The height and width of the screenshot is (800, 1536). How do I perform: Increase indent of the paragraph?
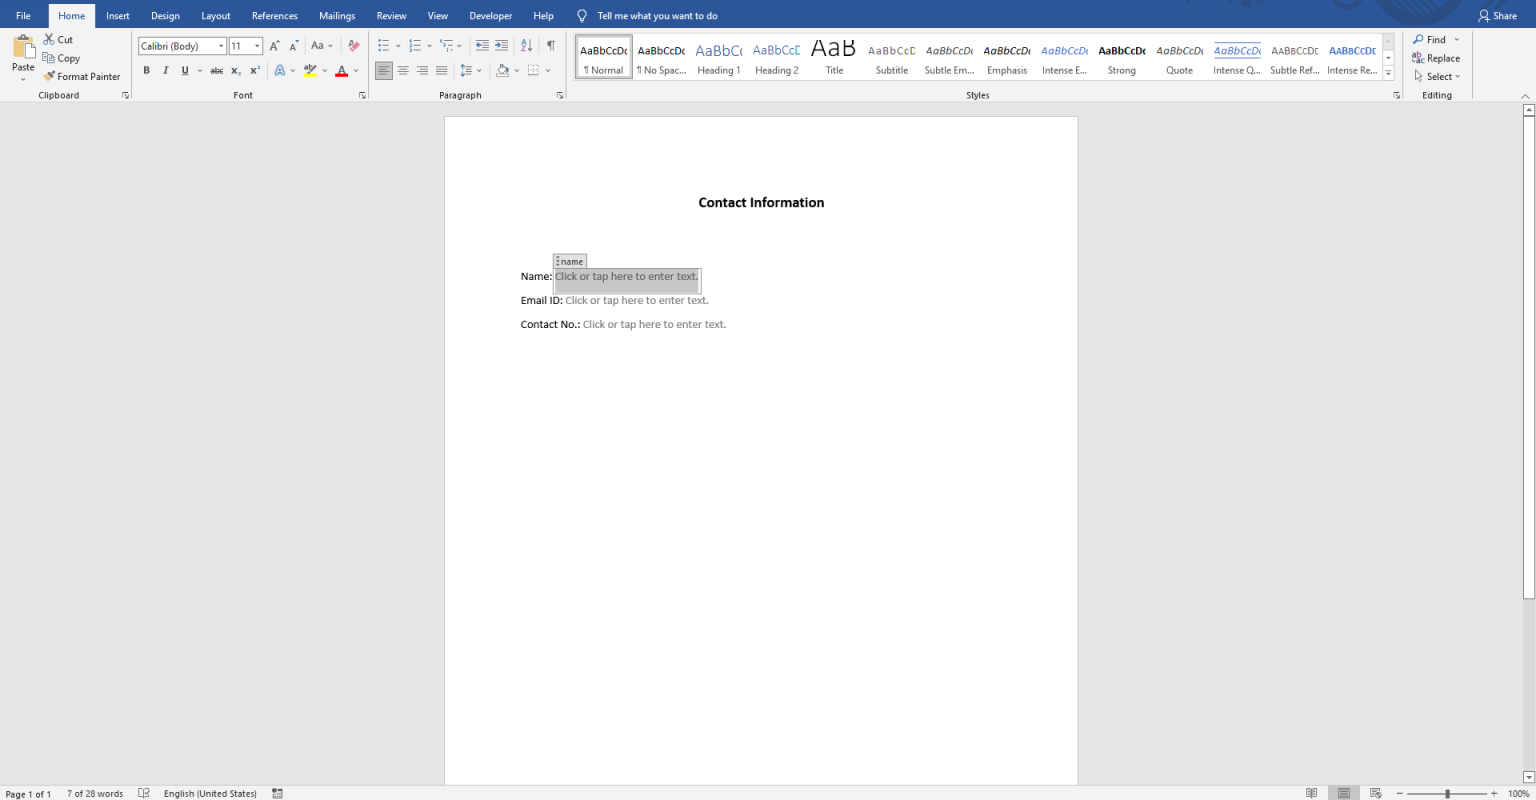tap(501, 46)
